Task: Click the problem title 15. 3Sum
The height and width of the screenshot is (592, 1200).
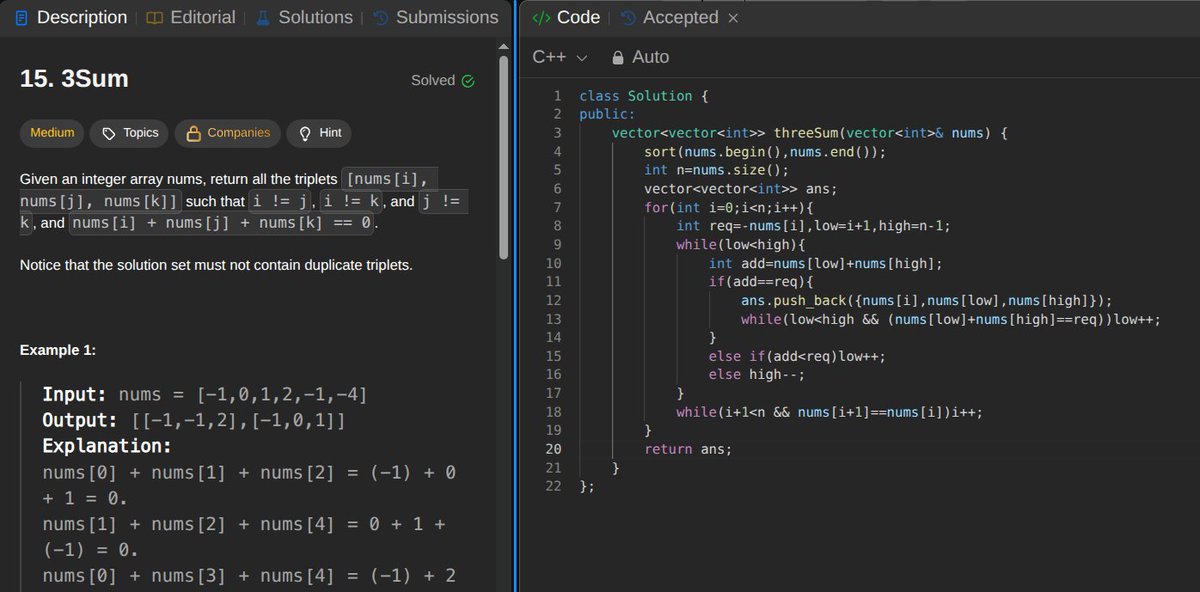Action: (x=74, y=79)
